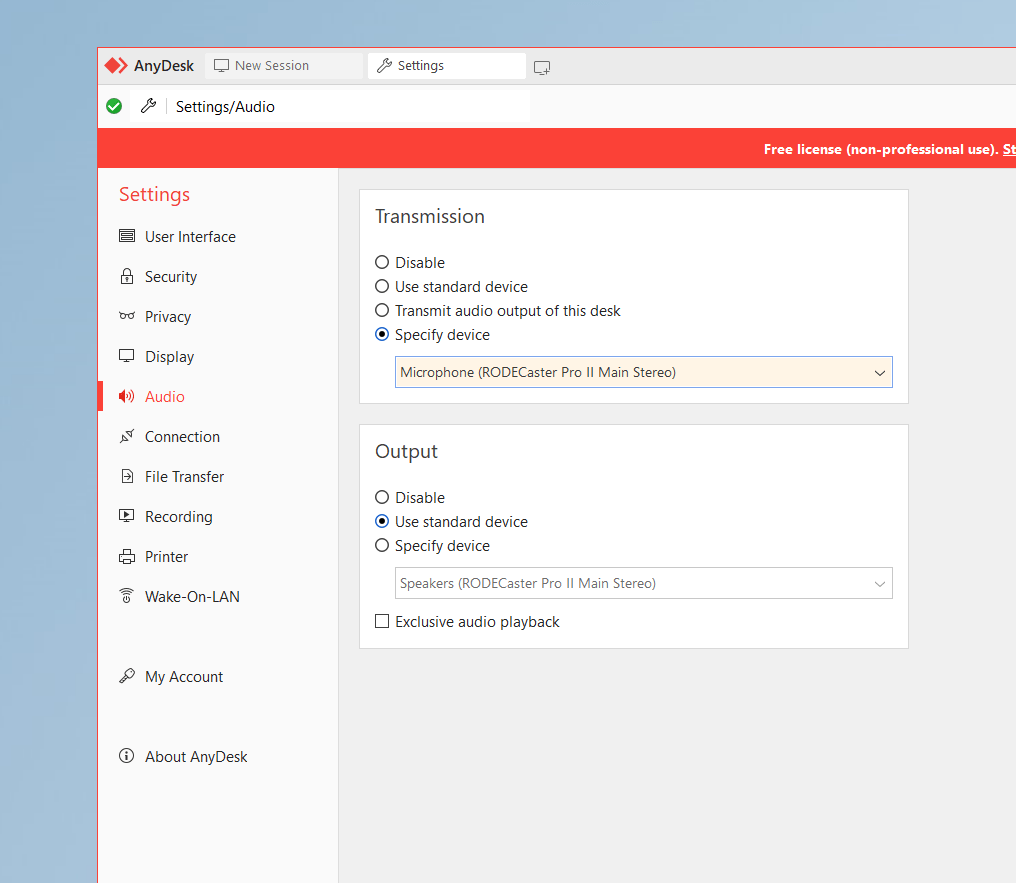Click the Output section heading
Image resolution: width=1016 pixels, height=883 pixels.
406,452
